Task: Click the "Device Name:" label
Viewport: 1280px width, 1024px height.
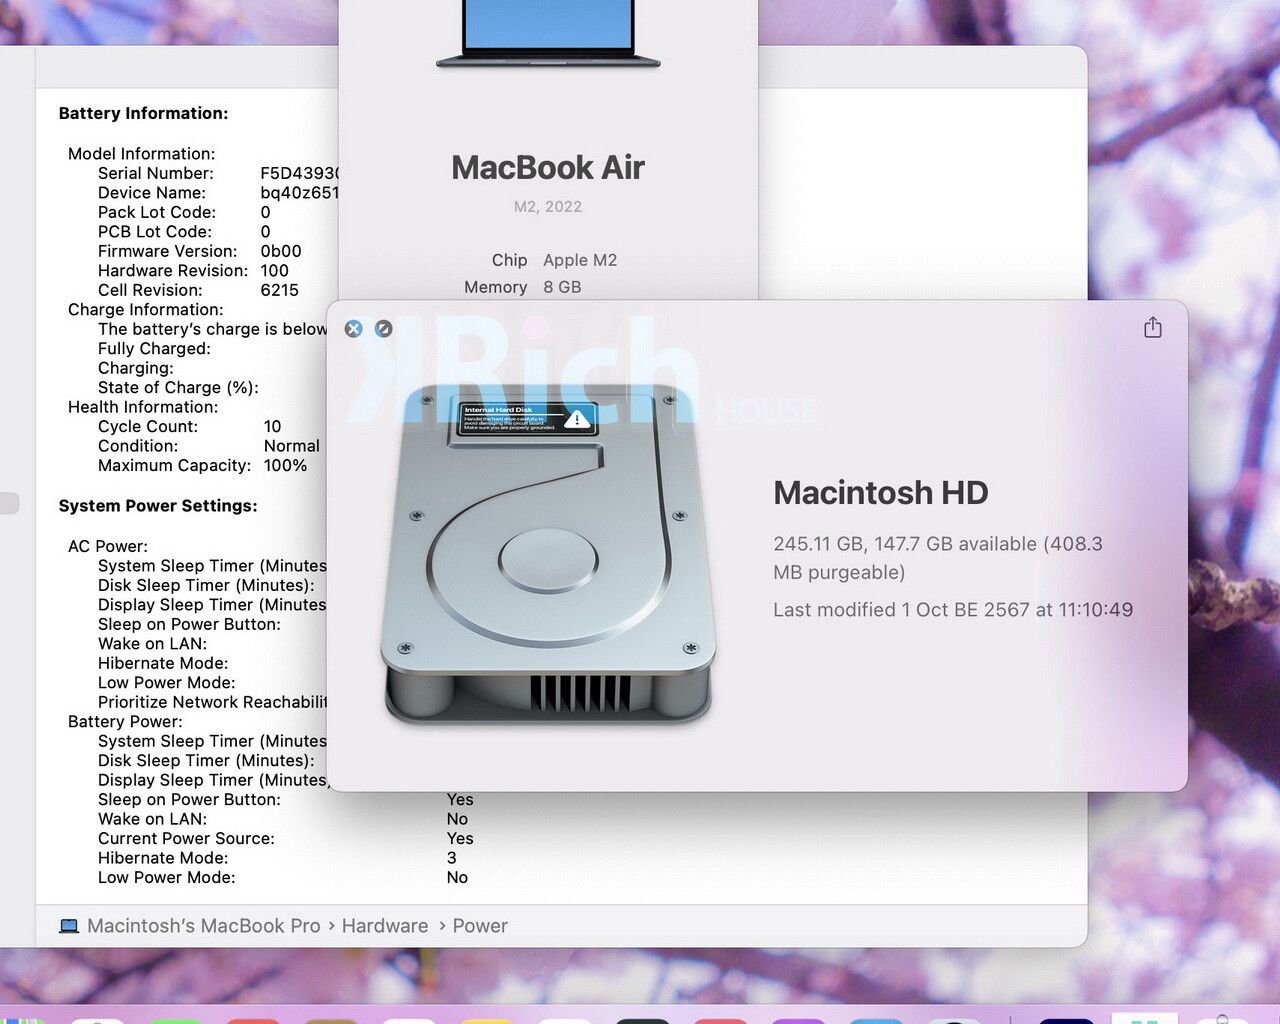Action: point(152,193)
